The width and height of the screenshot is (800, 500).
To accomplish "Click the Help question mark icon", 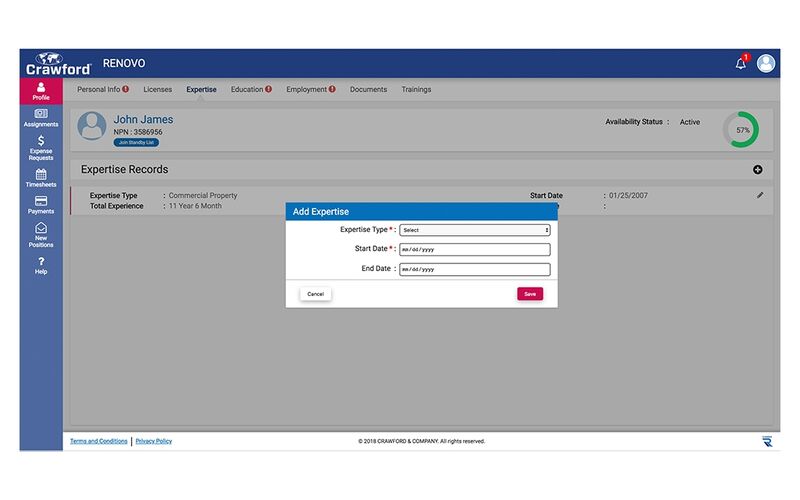I will tap(41, 262).
